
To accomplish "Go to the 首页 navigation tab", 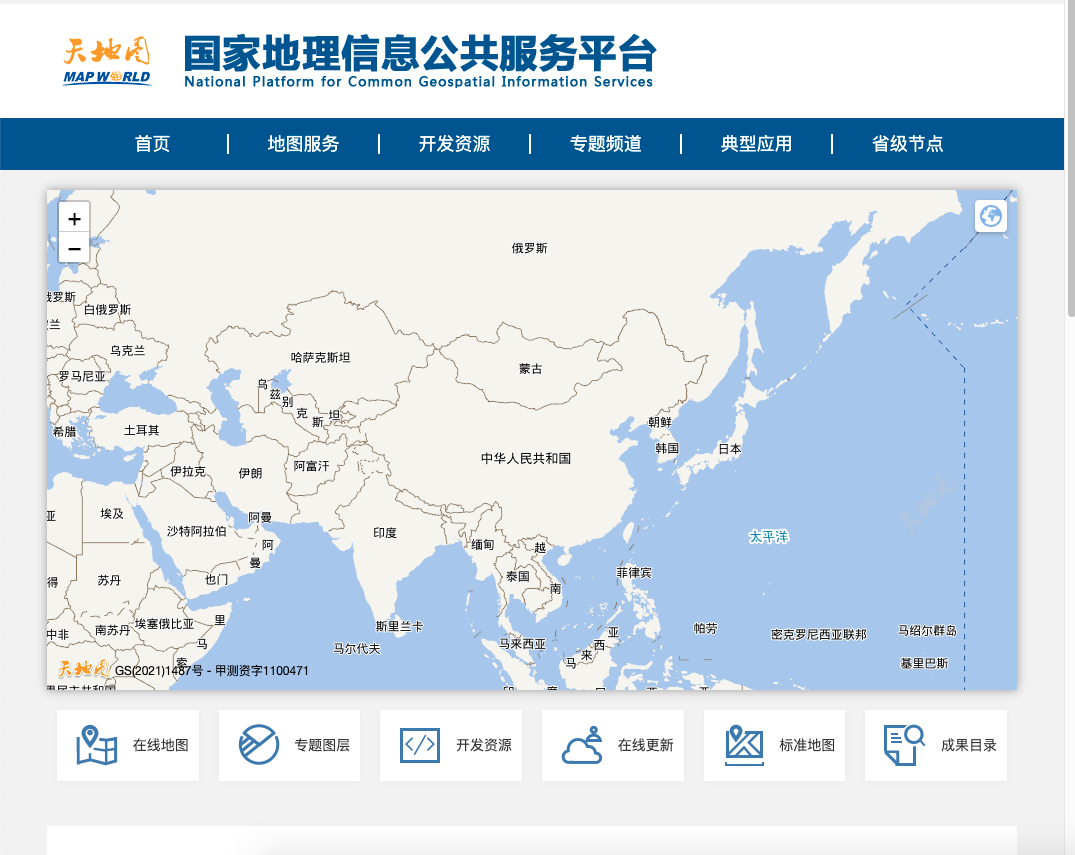I will tap(153, 144).
